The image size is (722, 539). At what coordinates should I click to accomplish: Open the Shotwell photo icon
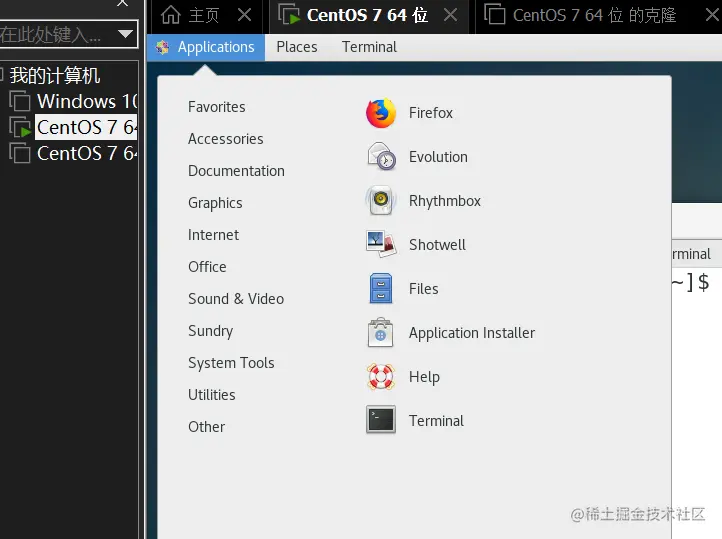pos(381,244)
